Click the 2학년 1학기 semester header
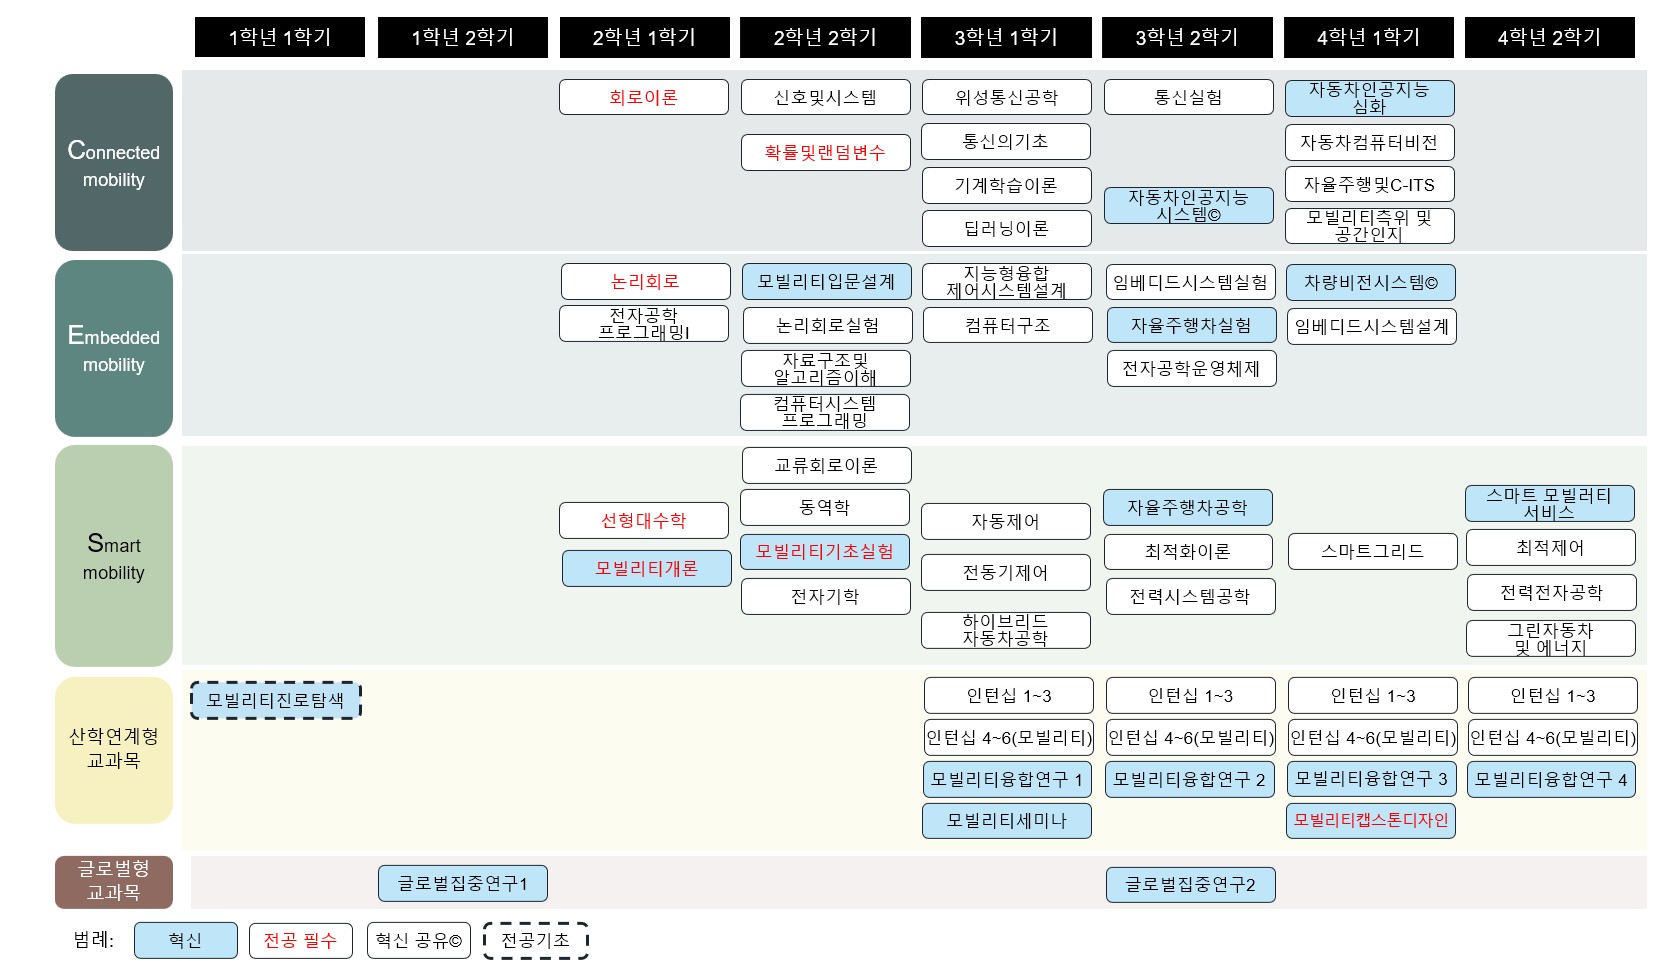Image resolution: width=1670 pixels, height=971 pixels. [644, 38]
